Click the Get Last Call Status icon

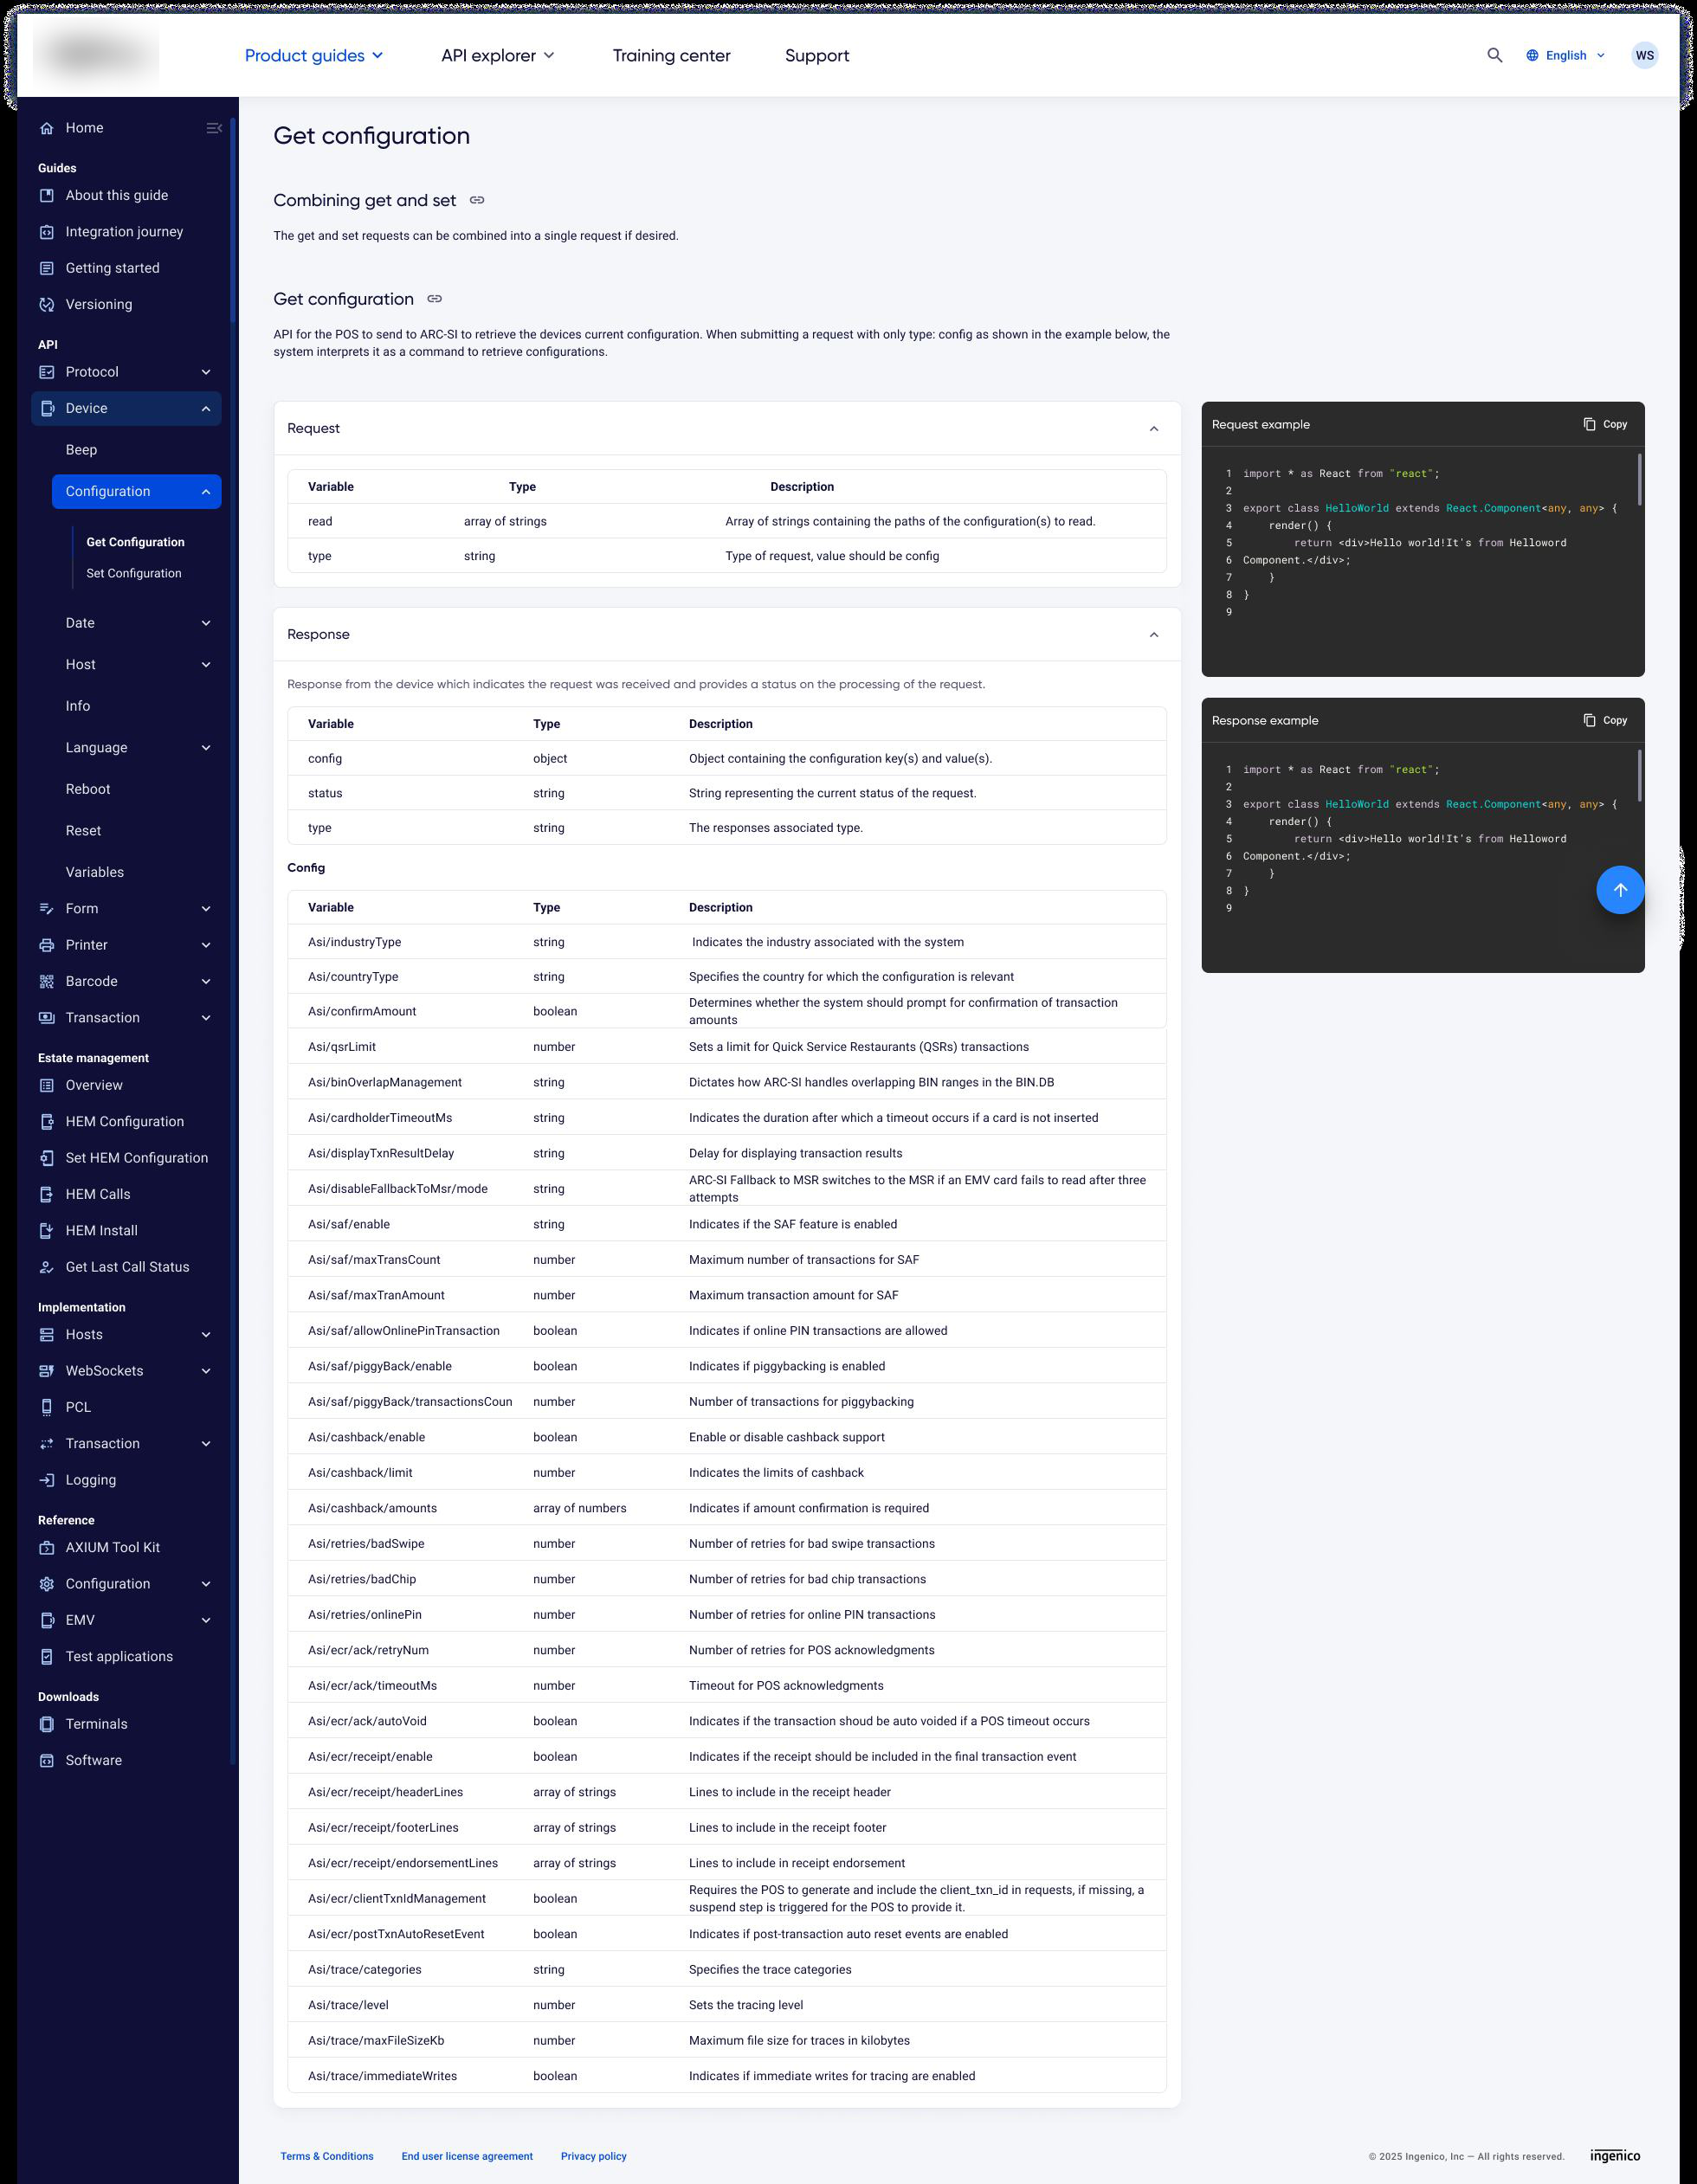pyautogui.click(x=46, y=1267)
